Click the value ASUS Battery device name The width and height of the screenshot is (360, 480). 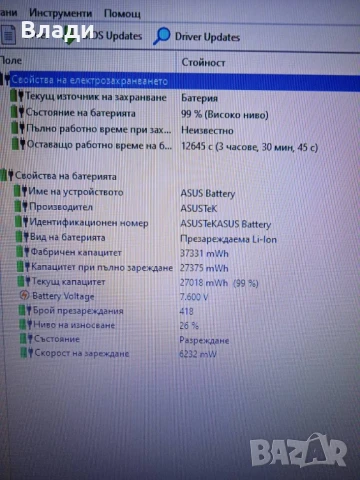(x=208, y=193)
